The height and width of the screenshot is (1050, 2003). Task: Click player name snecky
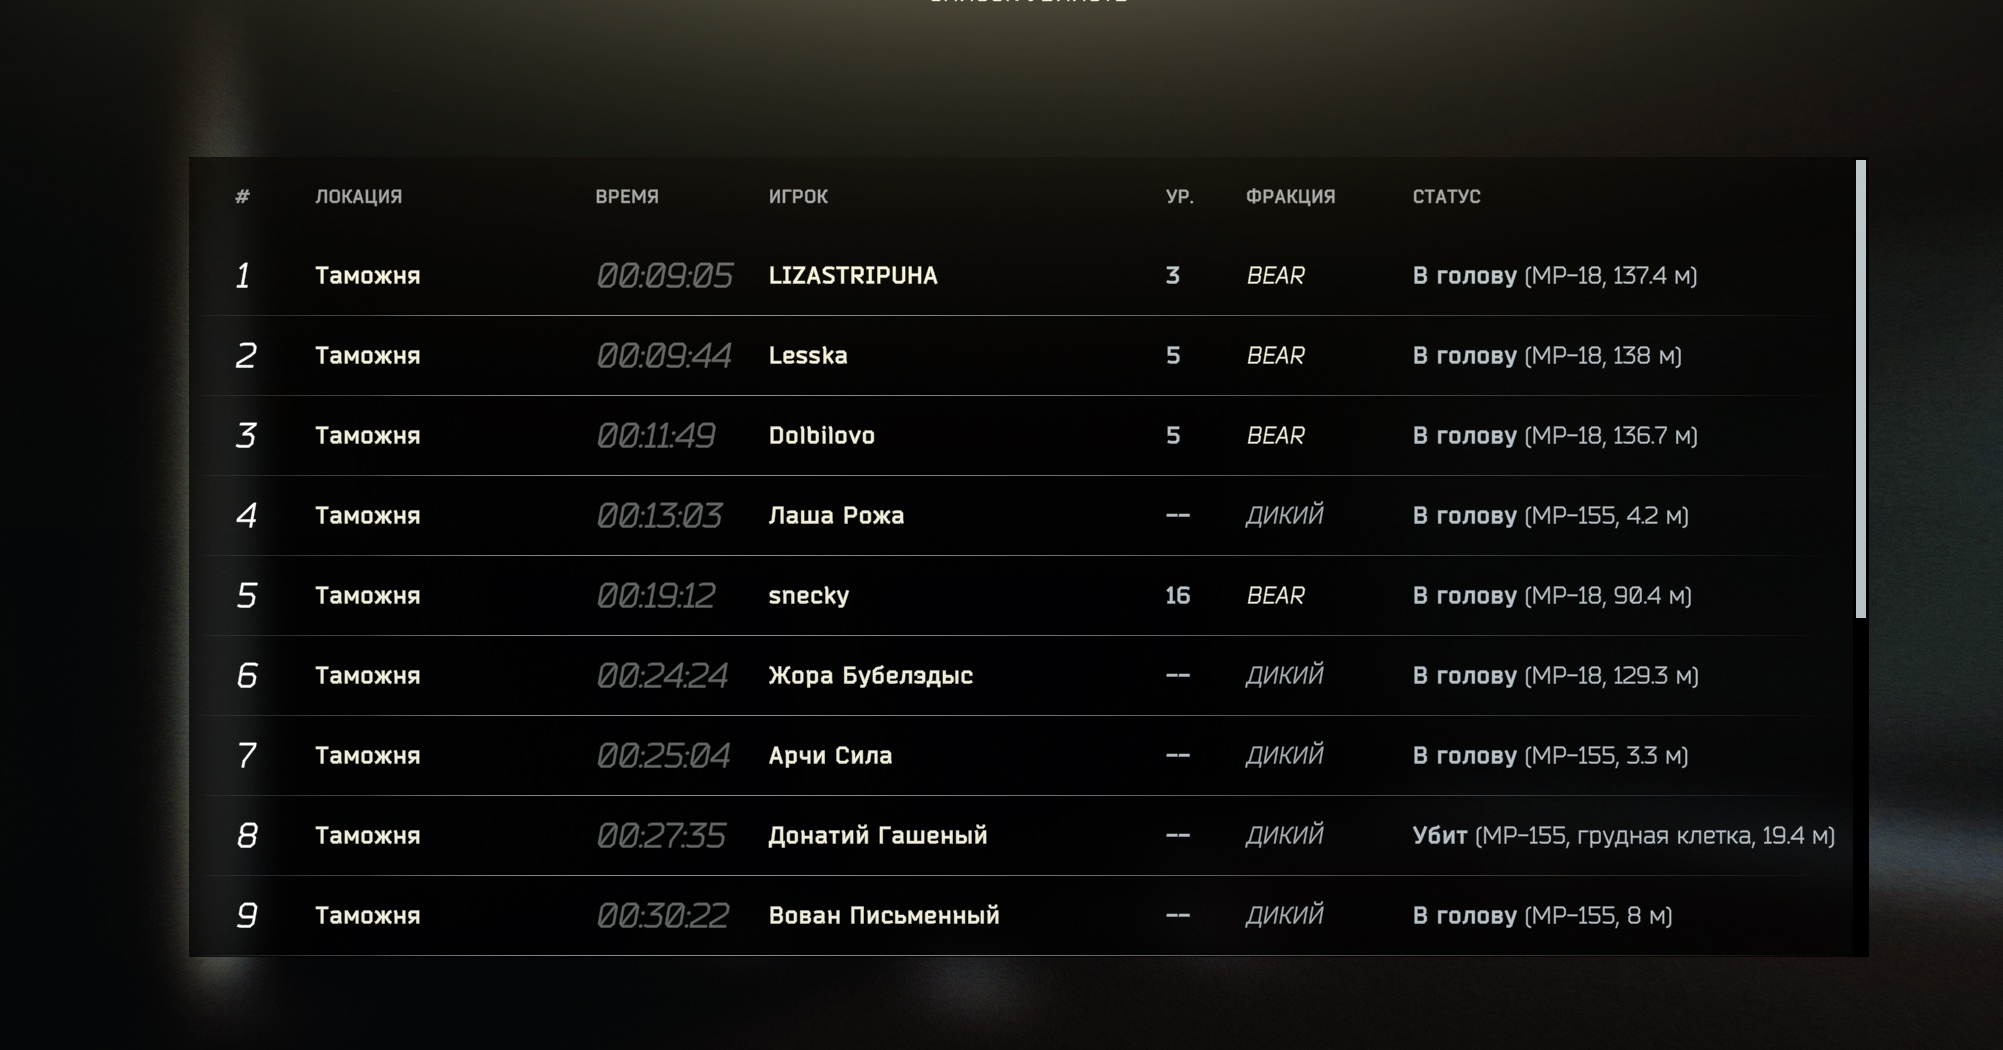tap(808, 596)
